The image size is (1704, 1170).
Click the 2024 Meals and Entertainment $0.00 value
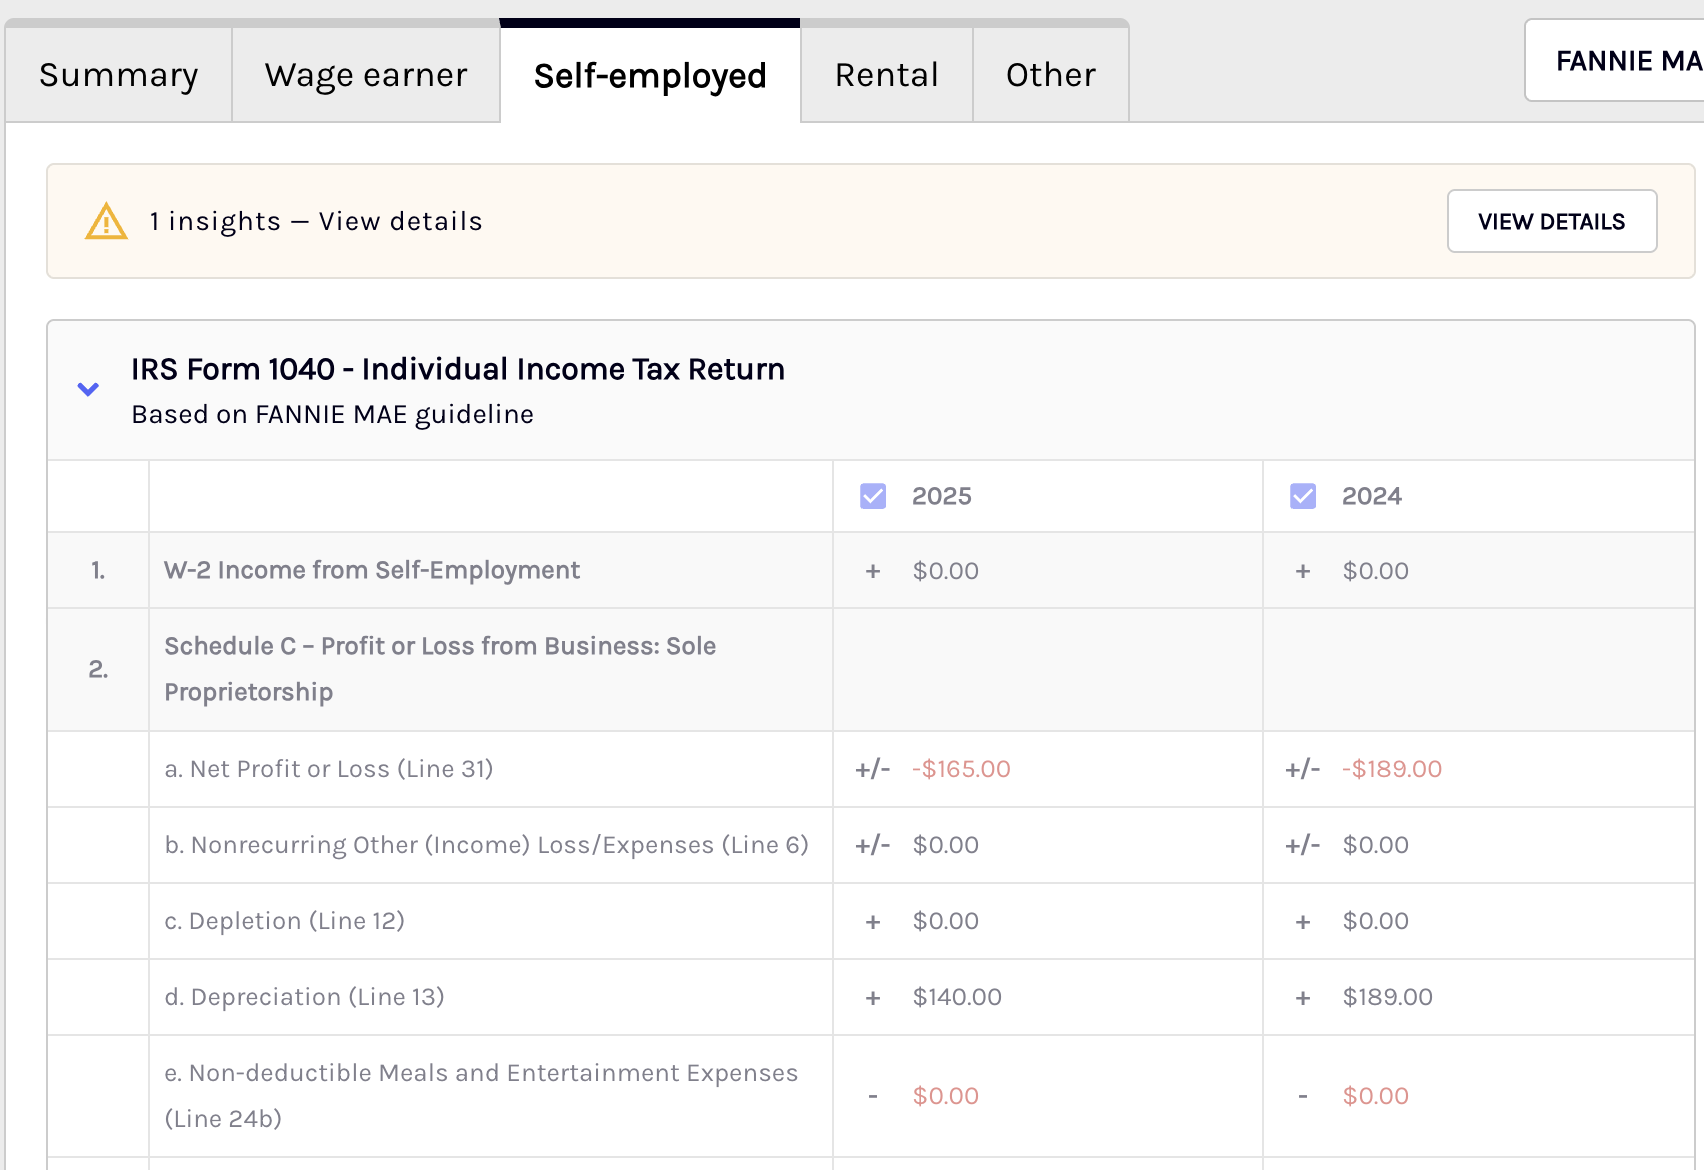pos(1376,1096)
